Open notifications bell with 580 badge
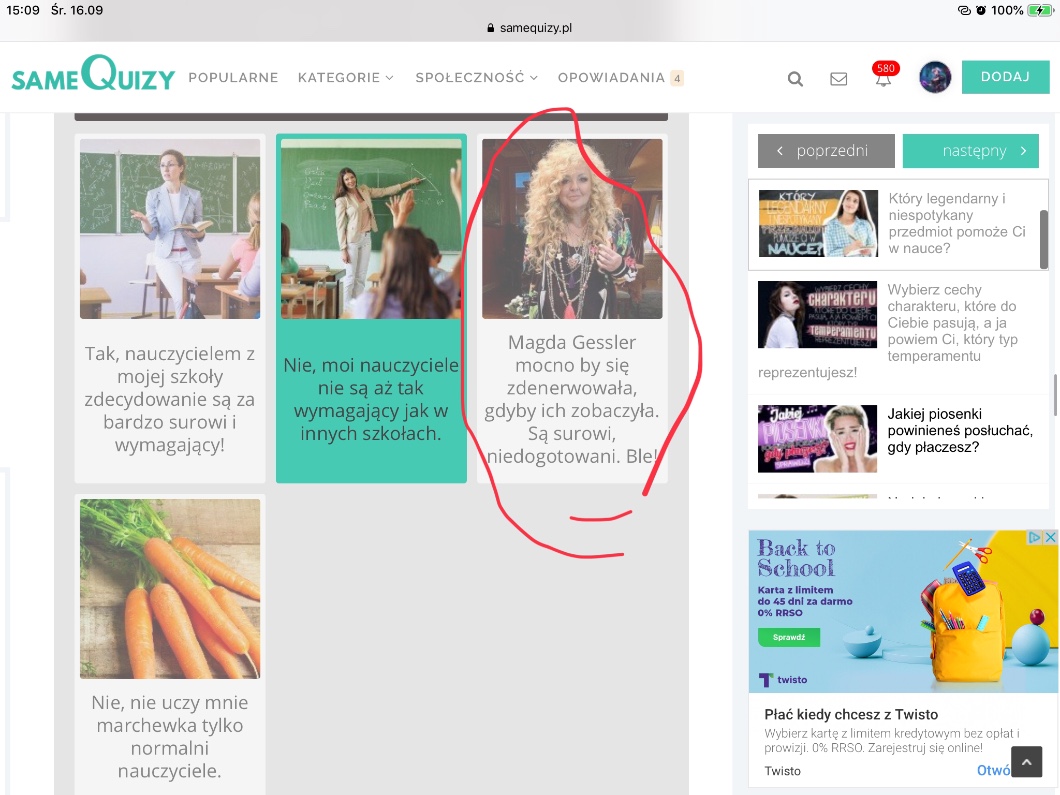 pos(883,78)
